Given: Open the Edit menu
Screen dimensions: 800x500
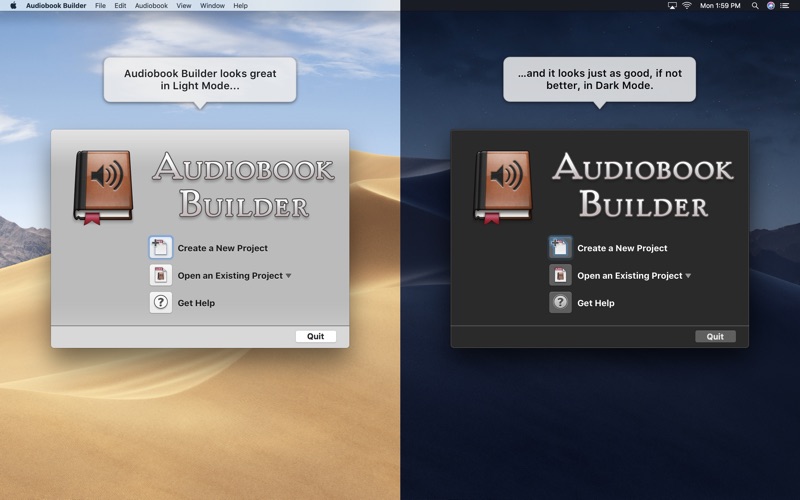Looking at the screenshot, I should click(120, 6).
